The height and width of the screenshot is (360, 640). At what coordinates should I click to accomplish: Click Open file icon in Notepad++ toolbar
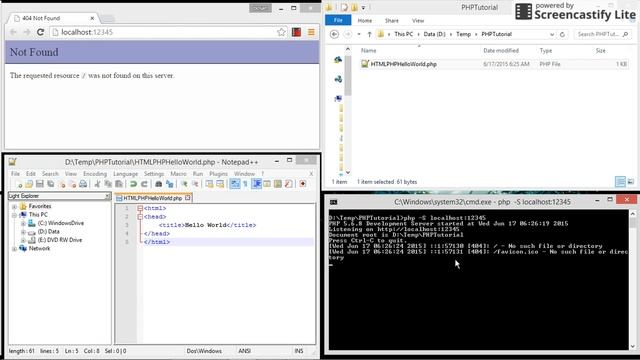point(29,184)
